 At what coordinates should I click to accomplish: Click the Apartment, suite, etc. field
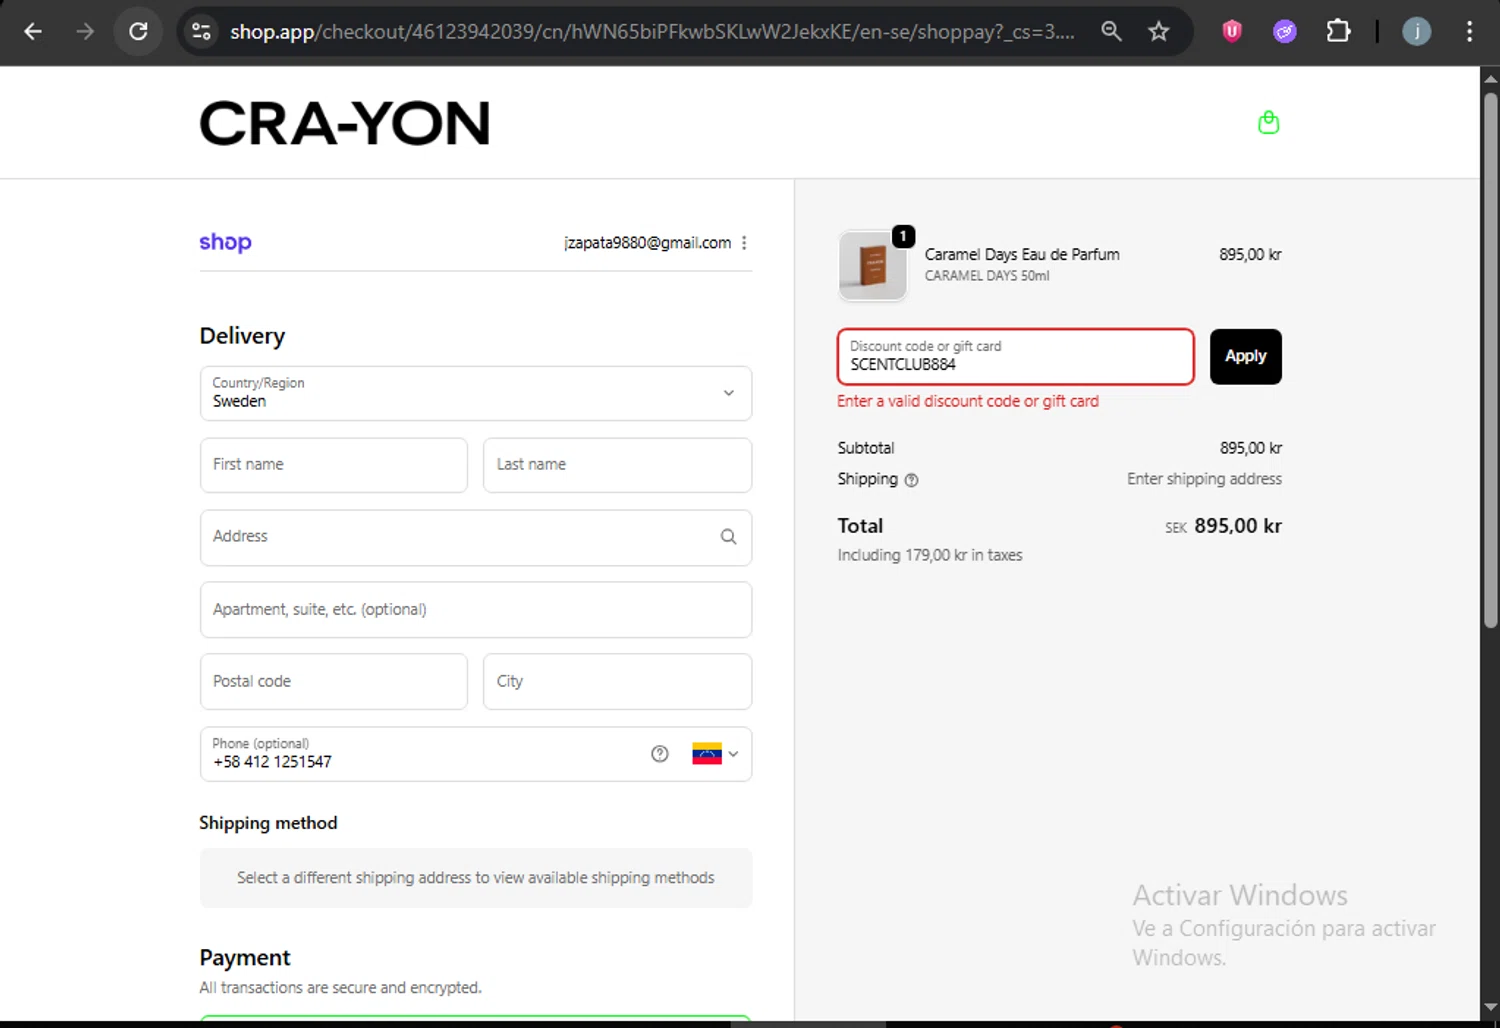[x=476, y=609]
